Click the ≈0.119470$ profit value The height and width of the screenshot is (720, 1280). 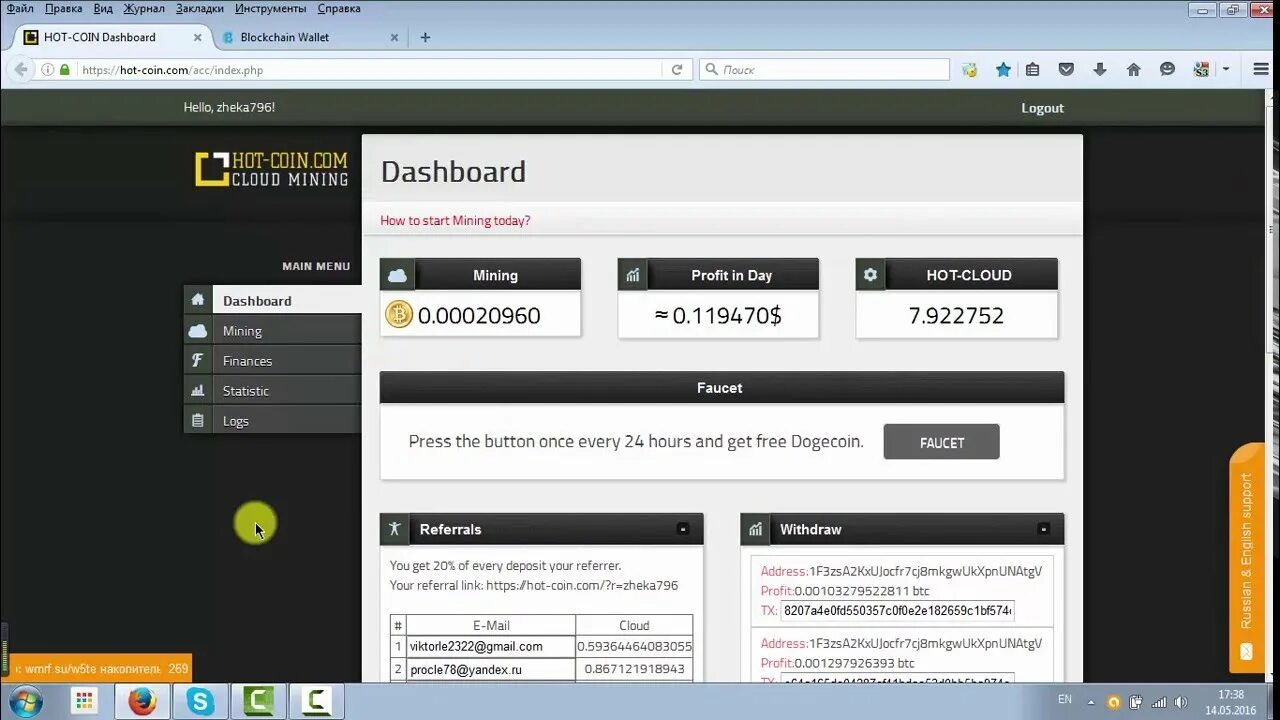(718, 316)
